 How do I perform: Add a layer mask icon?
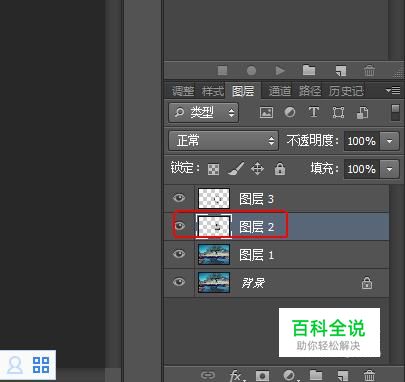262,376
